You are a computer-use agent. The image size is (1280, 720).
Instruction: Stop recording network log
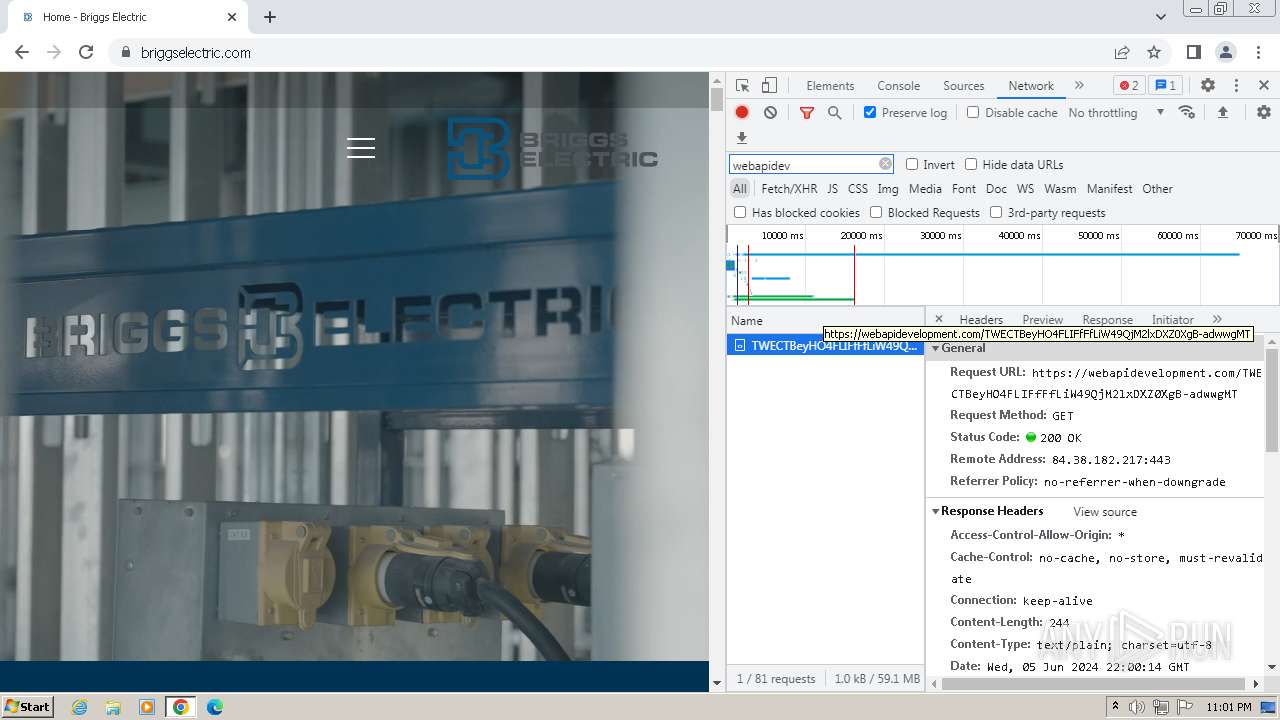click(742, 112)
